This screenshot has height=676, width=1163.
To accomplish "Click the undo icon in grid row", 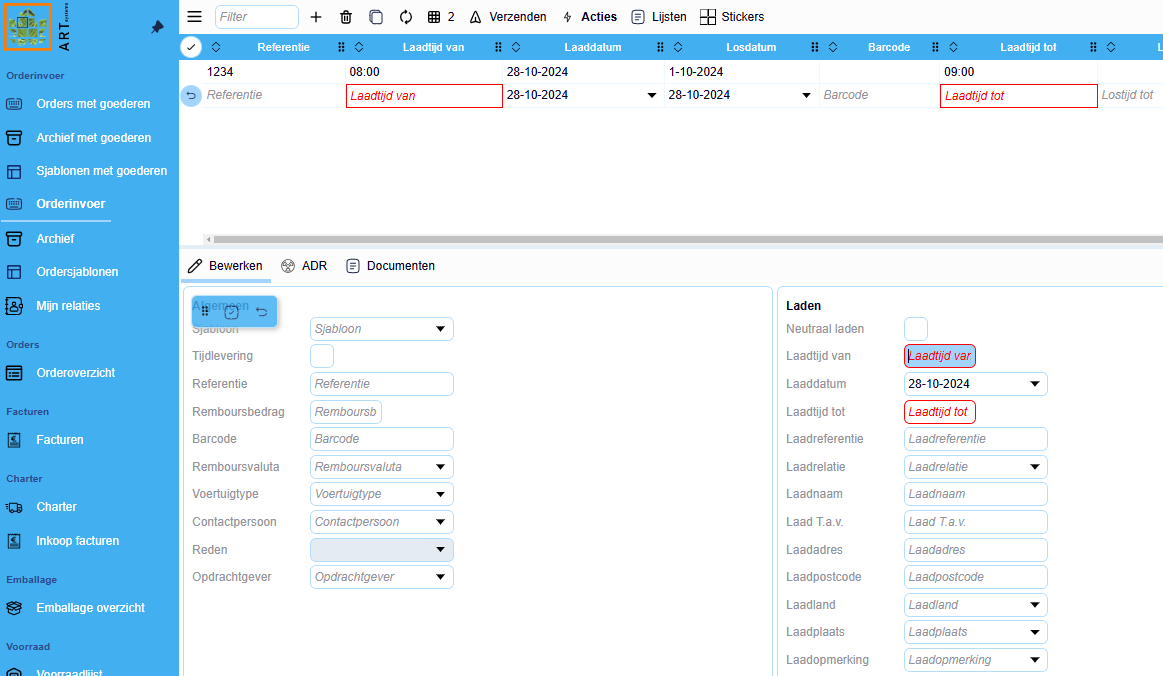I will point(191,95).
